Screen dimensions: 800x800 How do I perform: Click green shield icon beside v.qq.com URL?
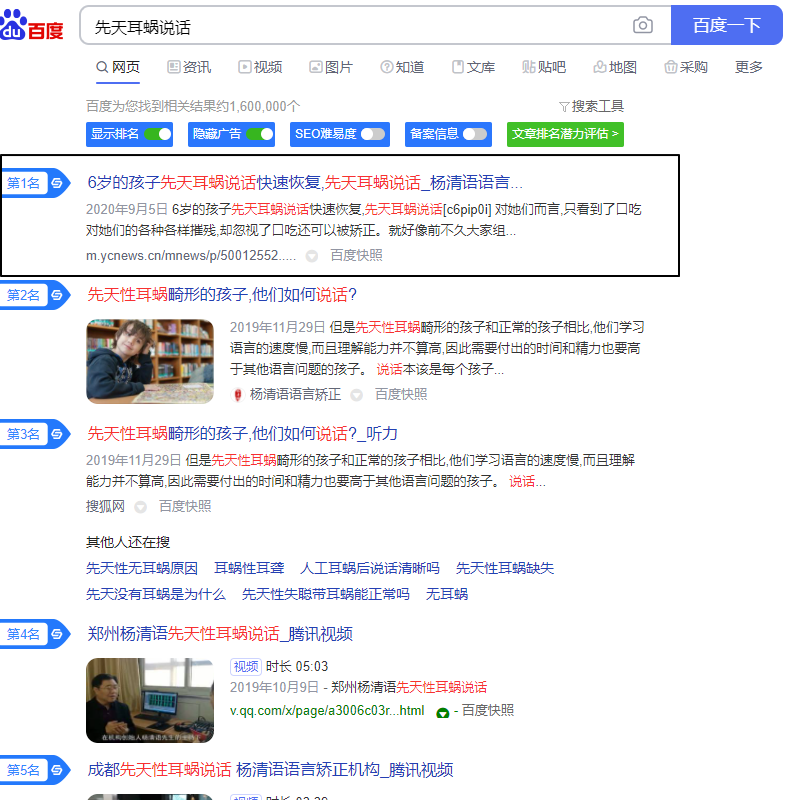pos(443,713)
